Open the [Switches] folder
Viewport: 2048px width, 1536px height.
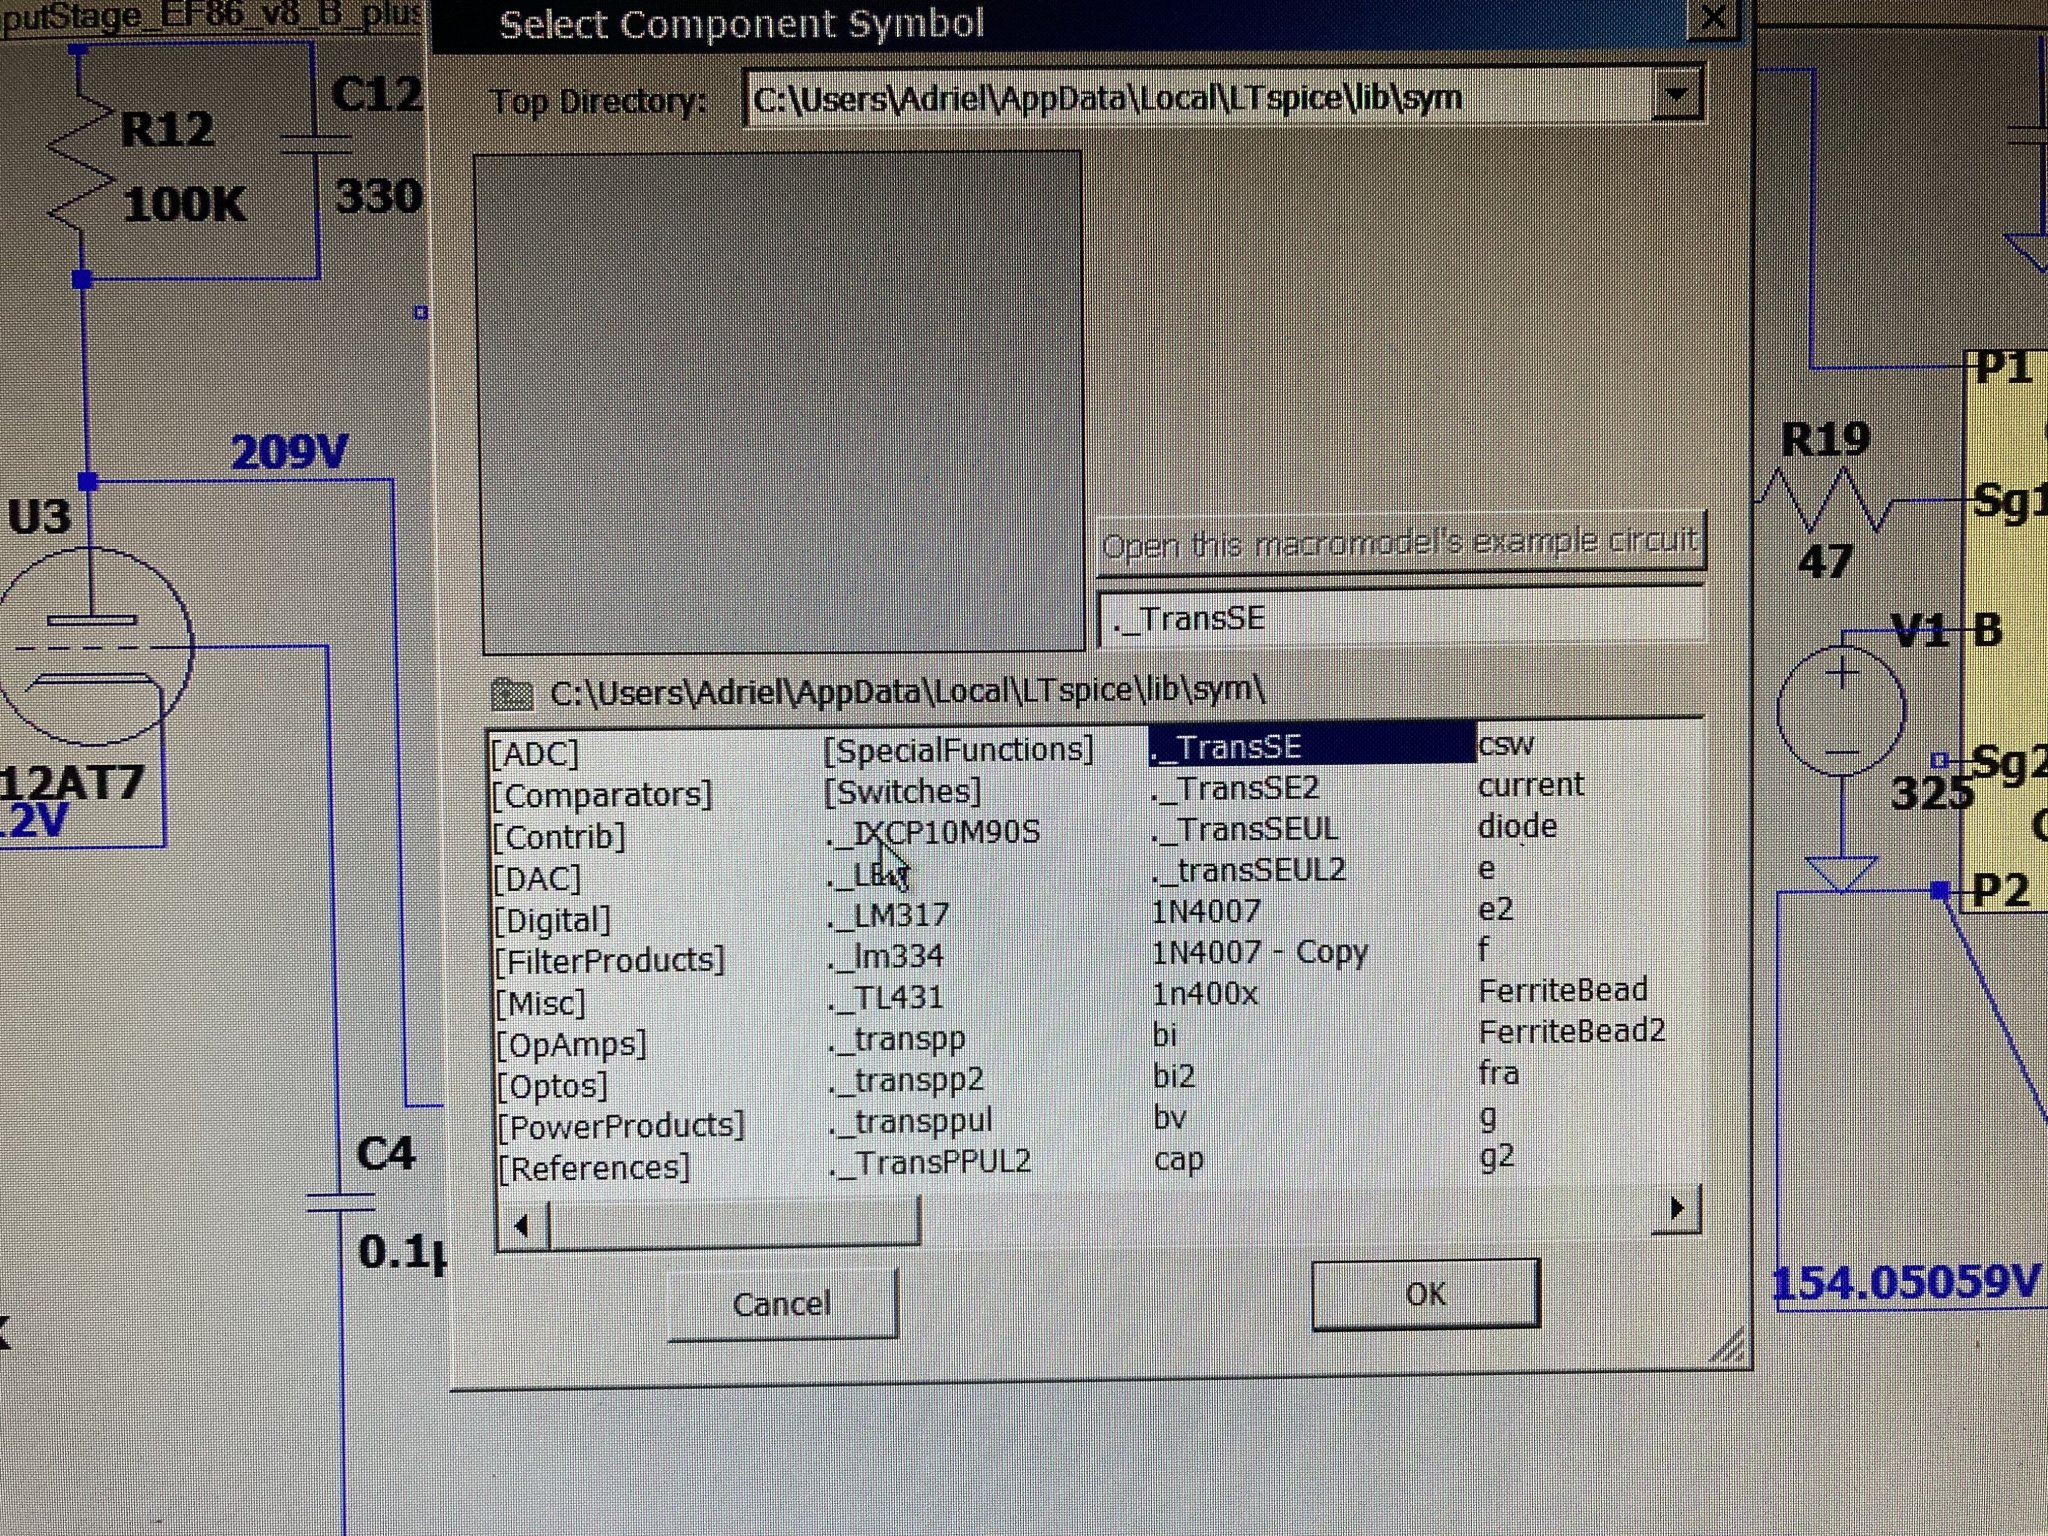point(902,792)
